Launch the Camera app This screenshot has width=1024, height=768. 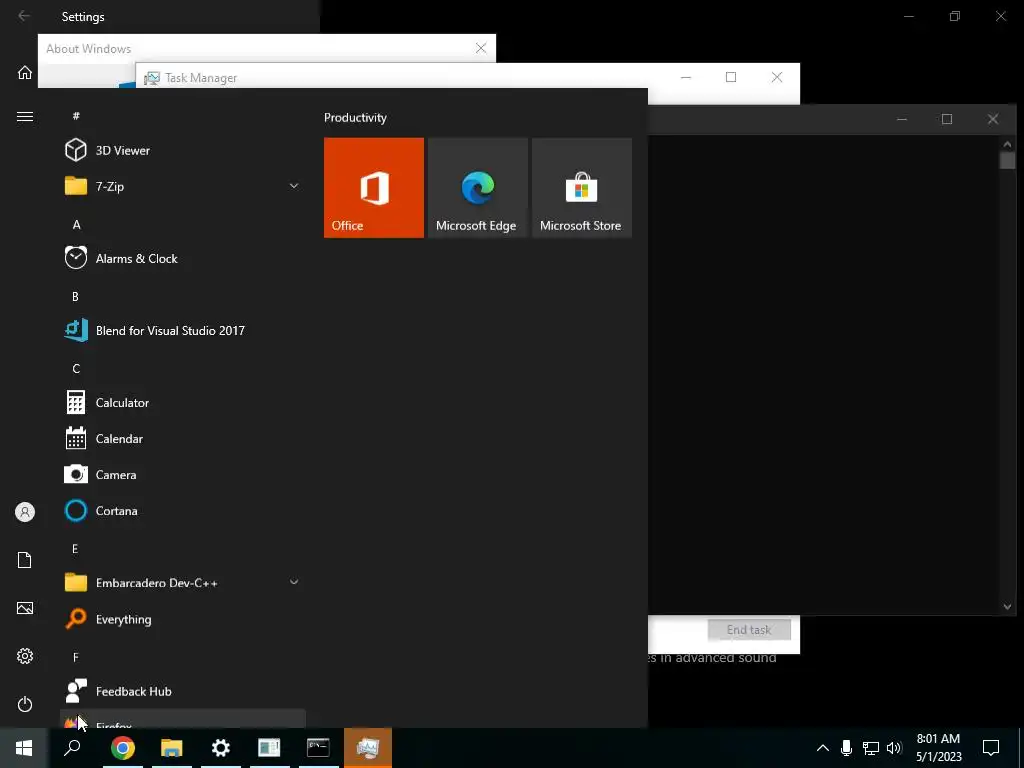pos(183,475)
